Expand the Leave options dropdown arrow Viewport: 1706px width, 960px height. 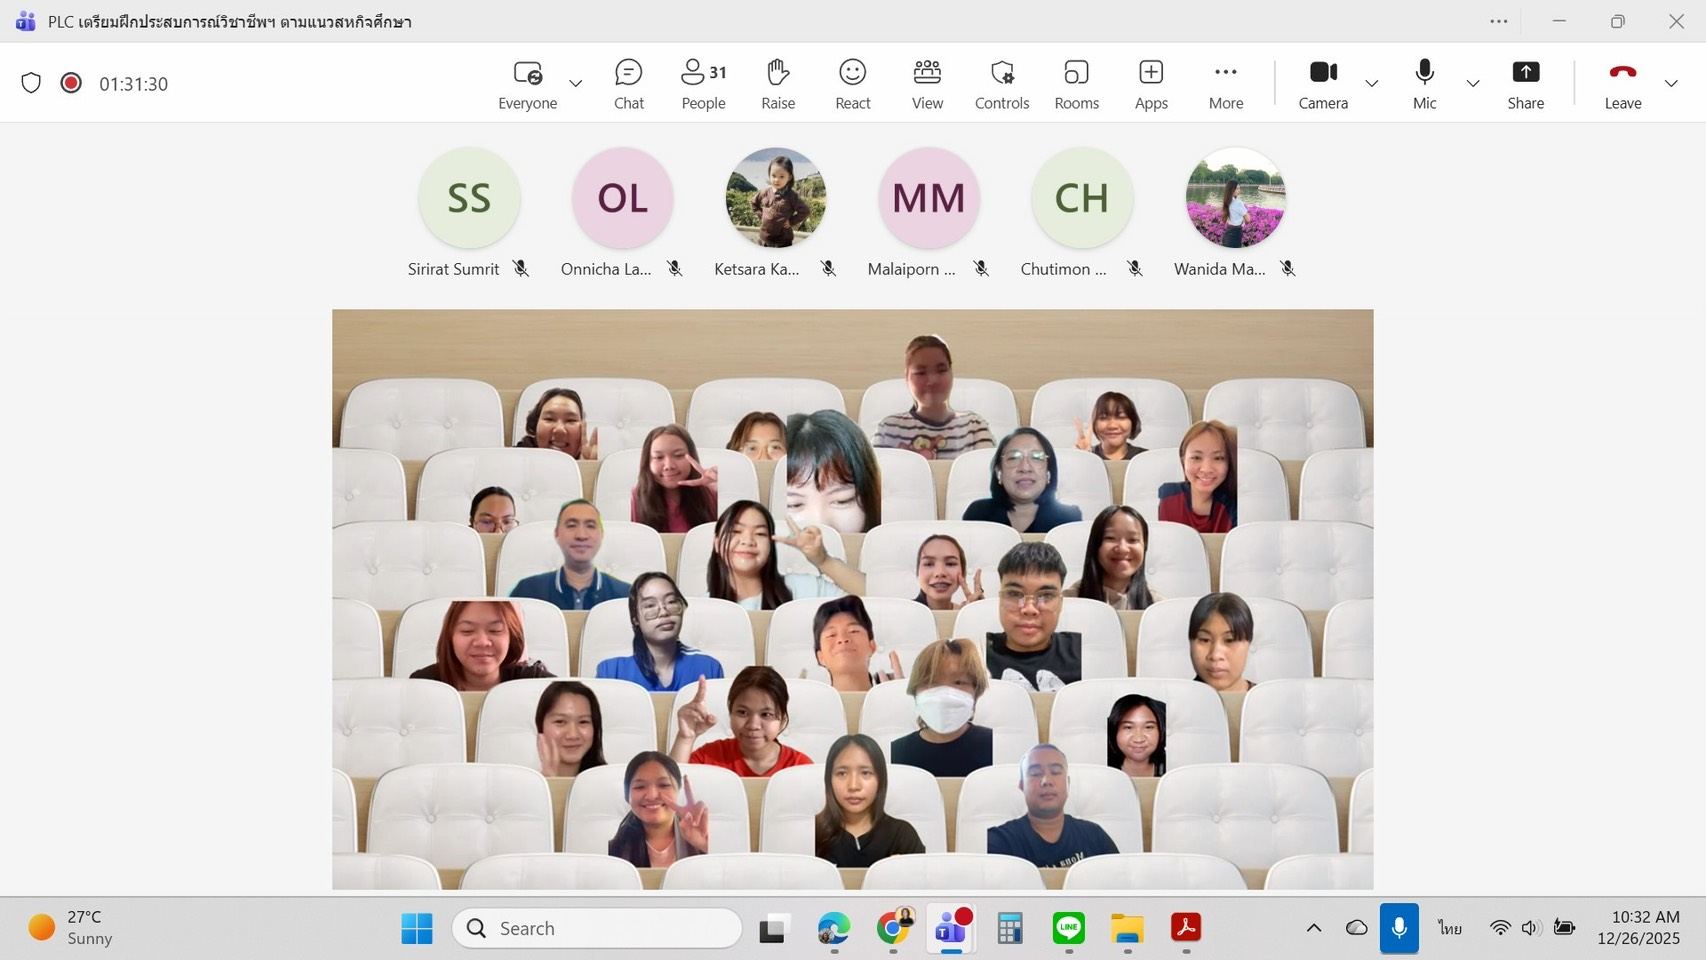[x=1671, y=83]
